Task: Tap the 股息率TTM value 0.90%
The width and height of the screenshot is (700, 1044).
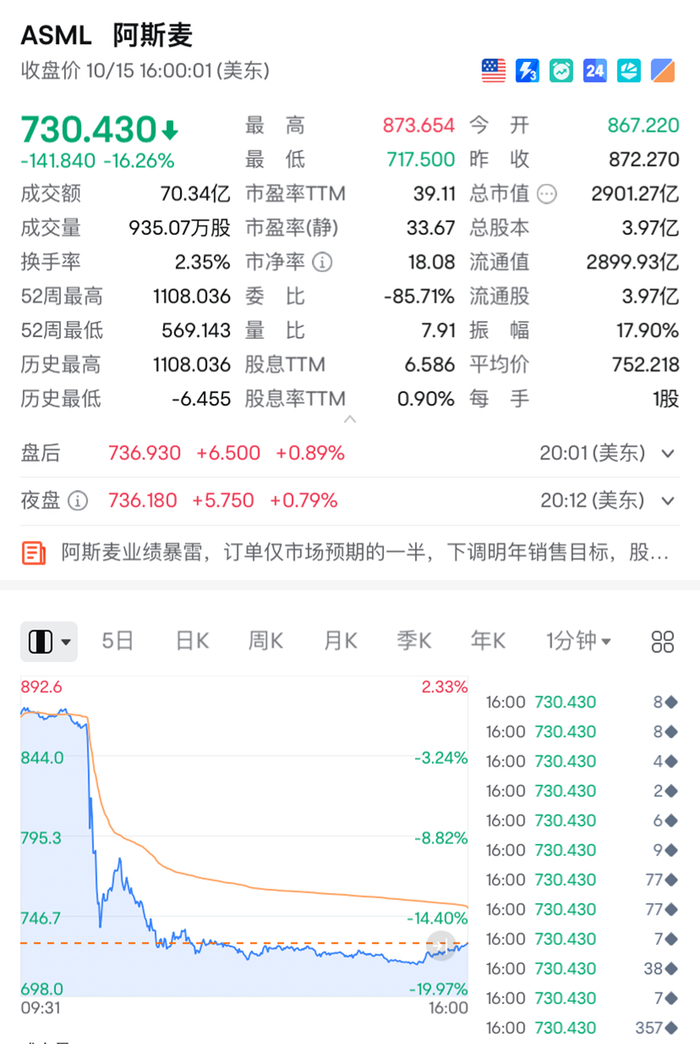Action: 426,399
